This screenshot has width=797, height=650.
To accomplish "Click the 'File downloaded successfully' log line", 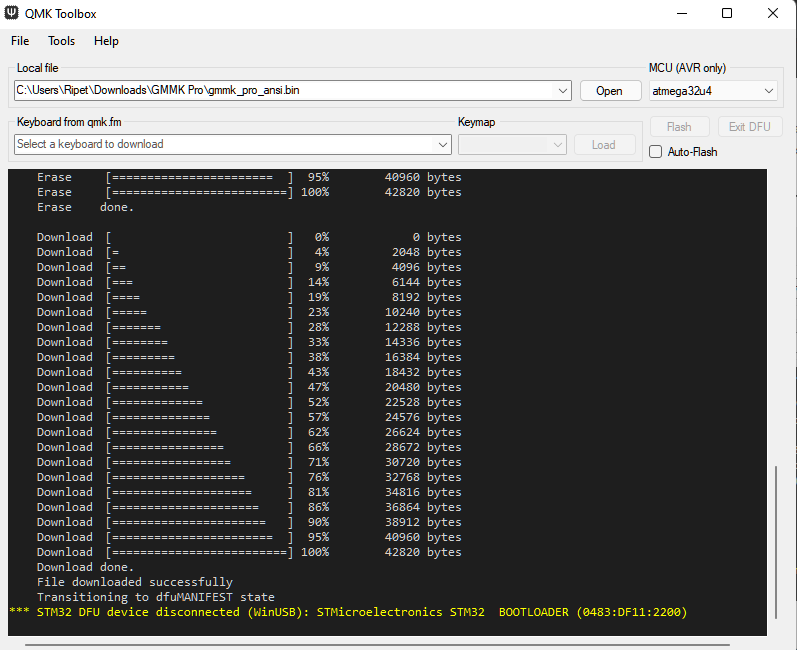I will point(135,582).
